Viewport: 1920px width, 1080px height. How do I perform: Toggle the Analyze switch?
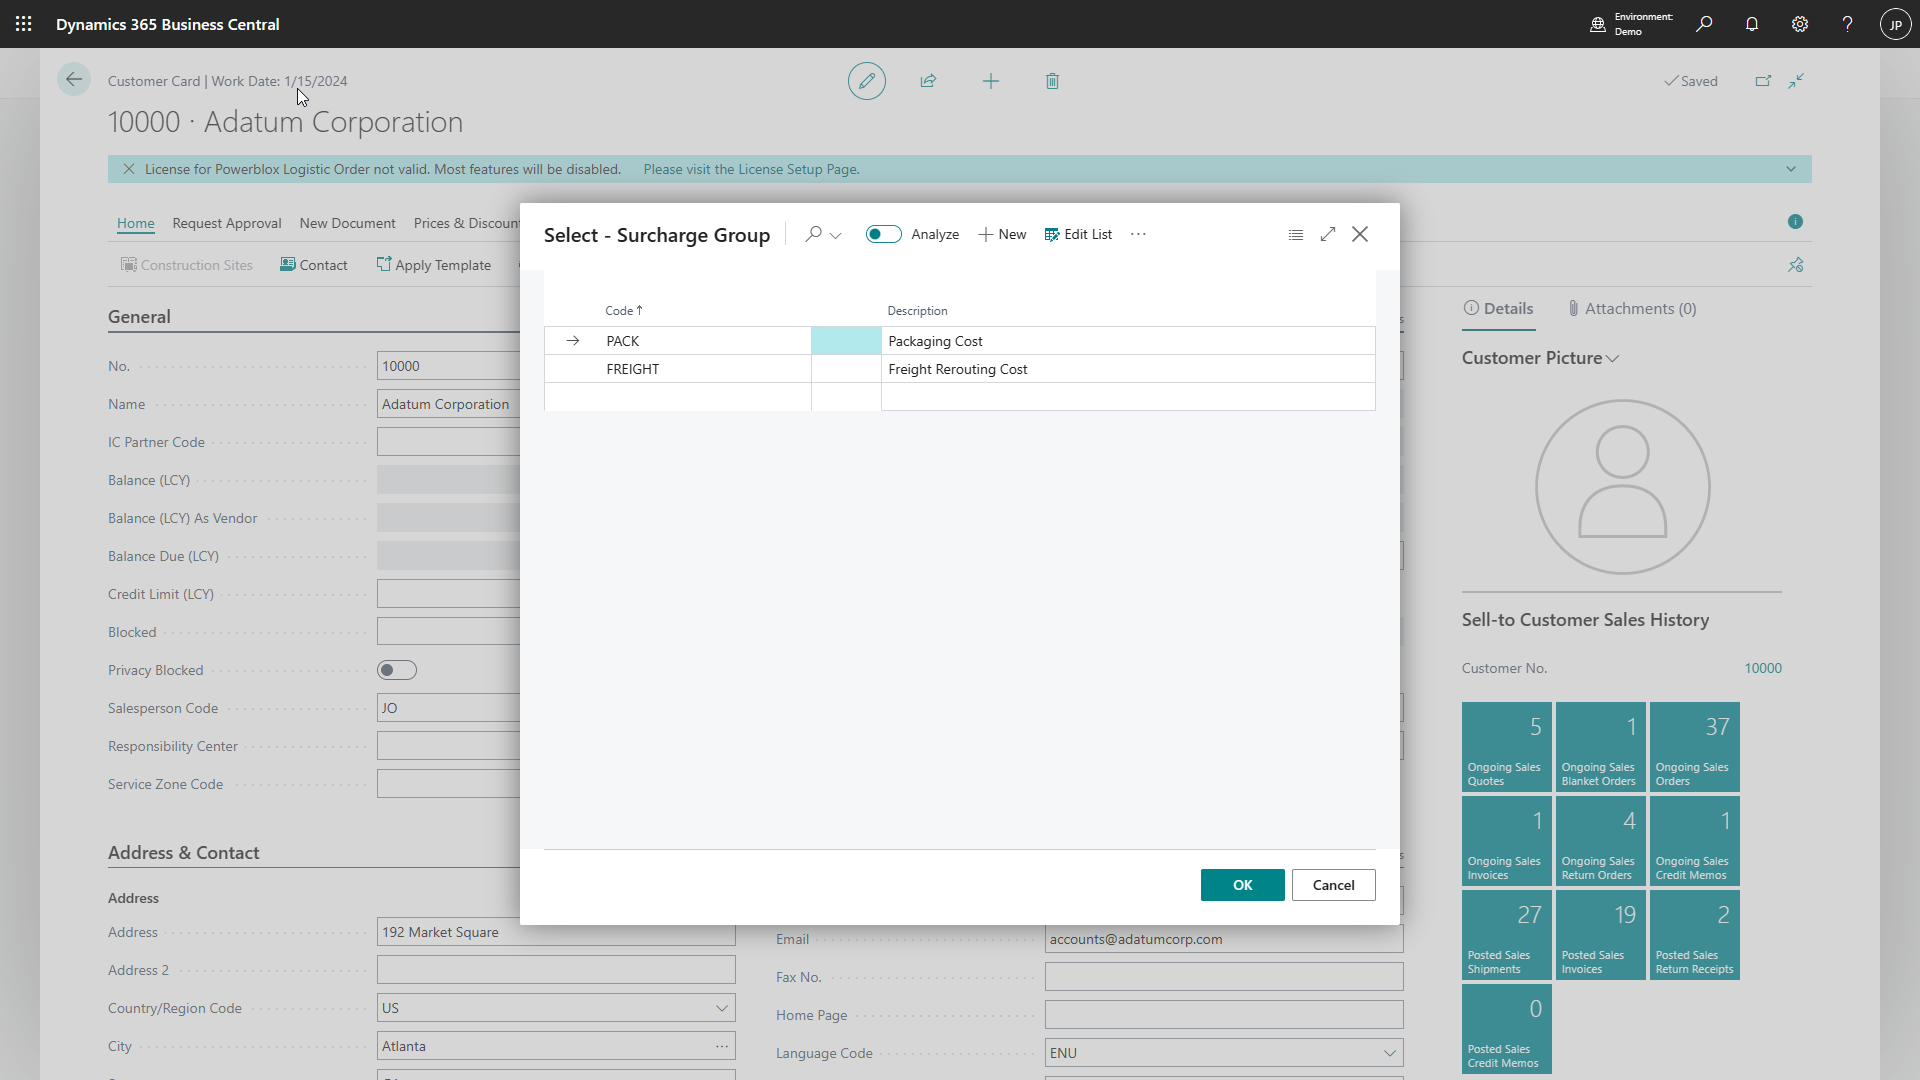click(x=884, y=234)
